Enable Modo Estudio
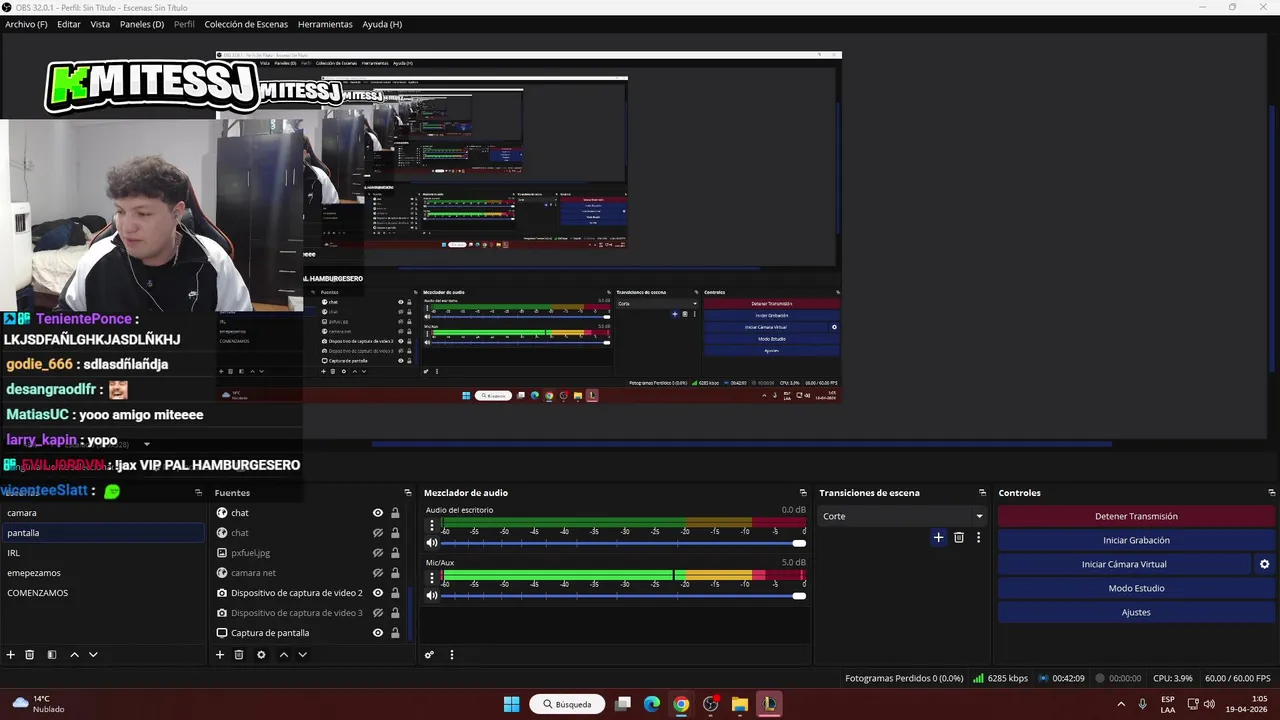1280x720 pixels. [1136, 588]
